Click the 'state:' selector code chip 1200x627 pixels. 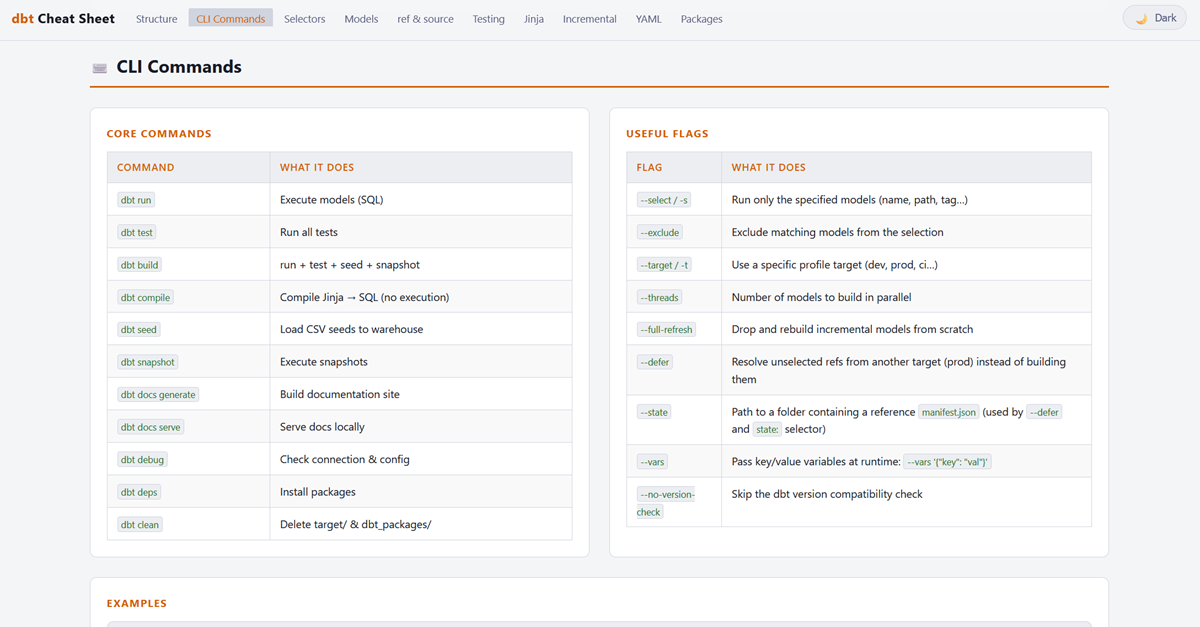coord(768,429)
